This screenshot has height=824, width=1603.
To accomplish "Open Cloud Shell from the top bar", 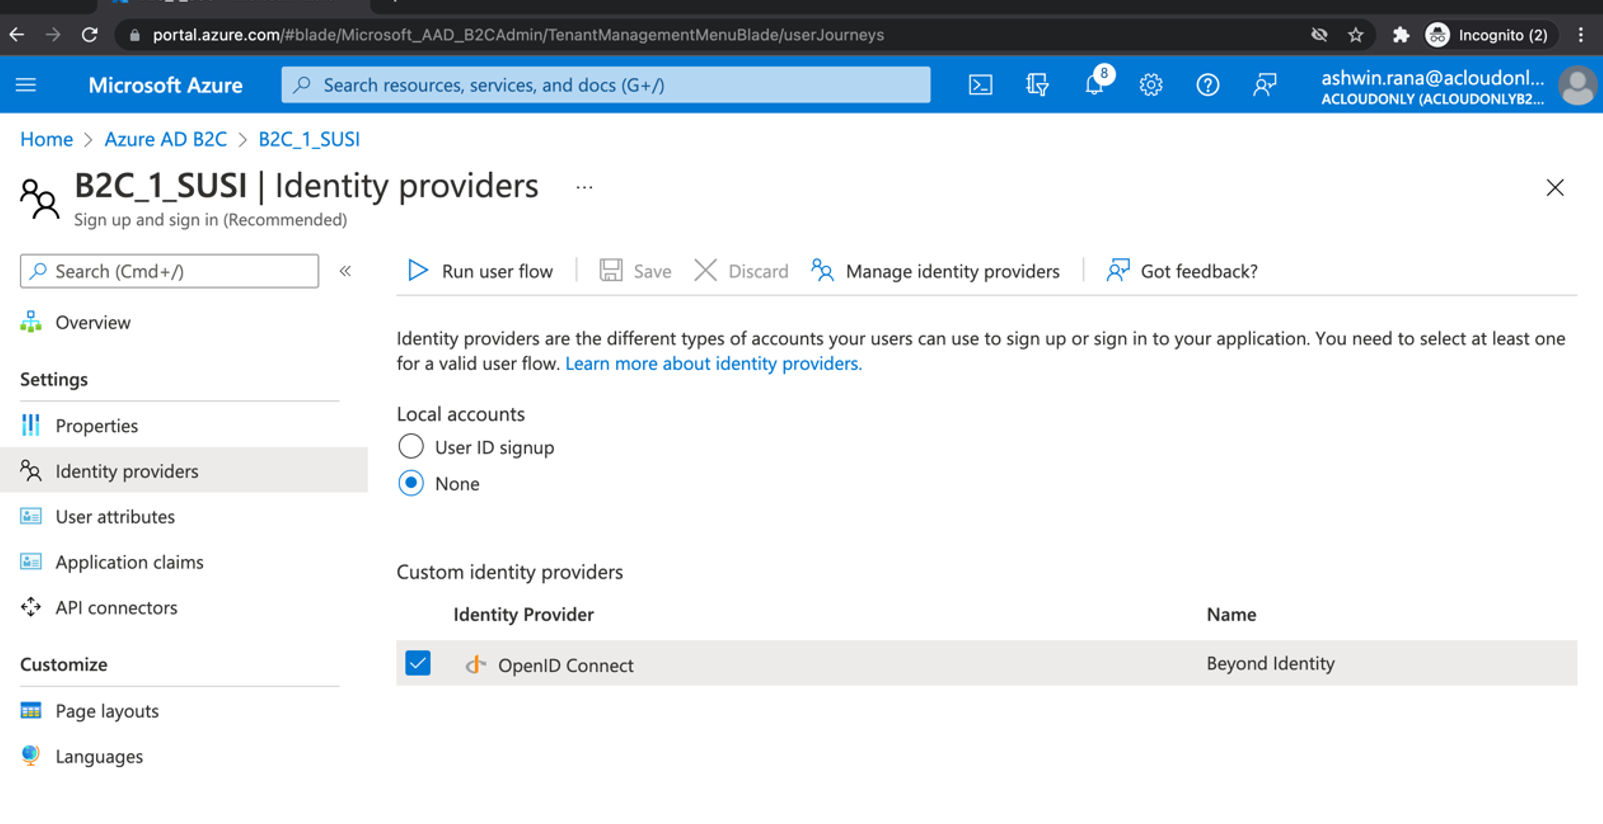I will [x=980, y=85].
